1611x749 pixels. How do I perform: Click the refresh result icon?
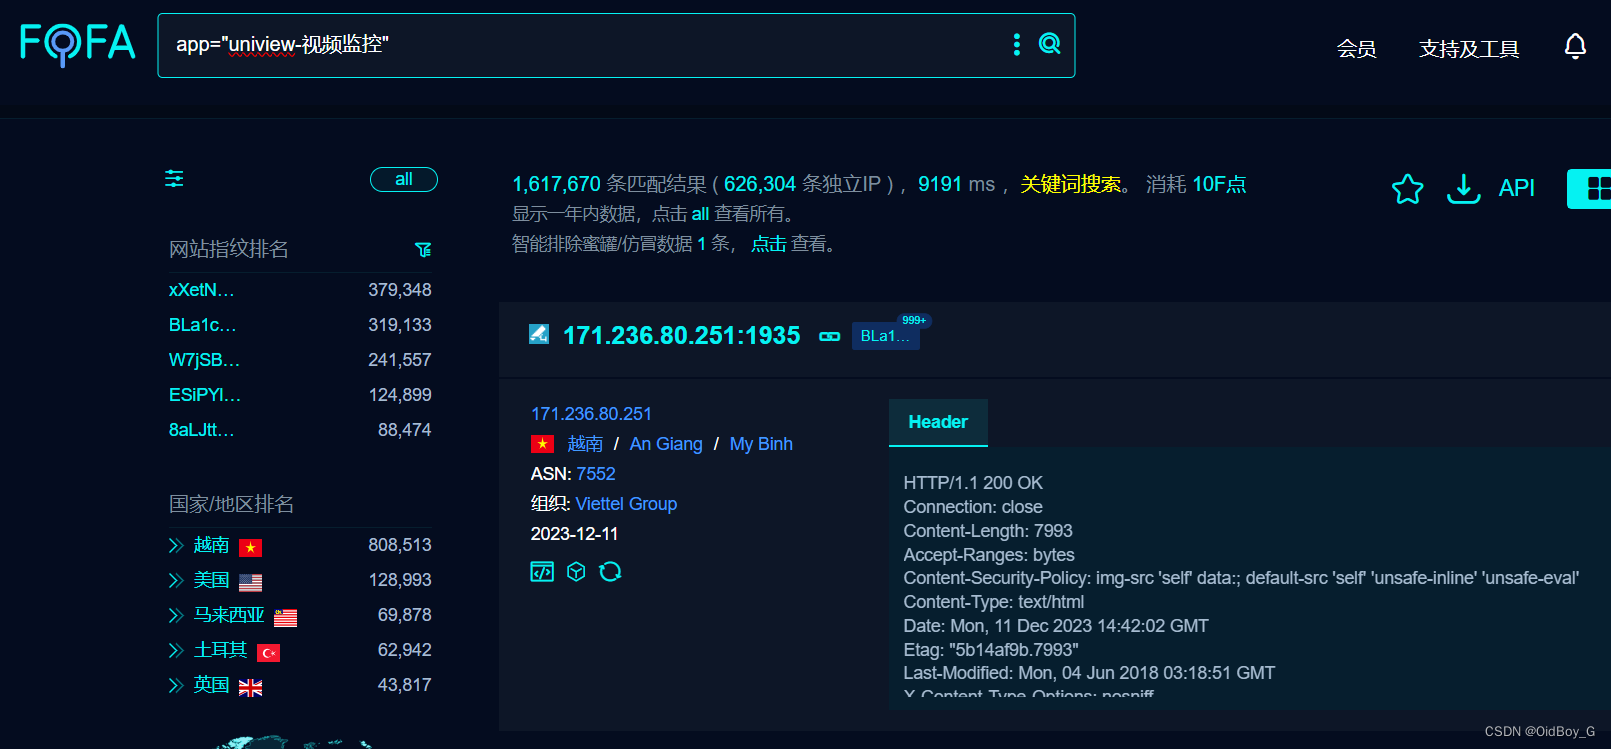pyautogui.click(x=610, y=571)
